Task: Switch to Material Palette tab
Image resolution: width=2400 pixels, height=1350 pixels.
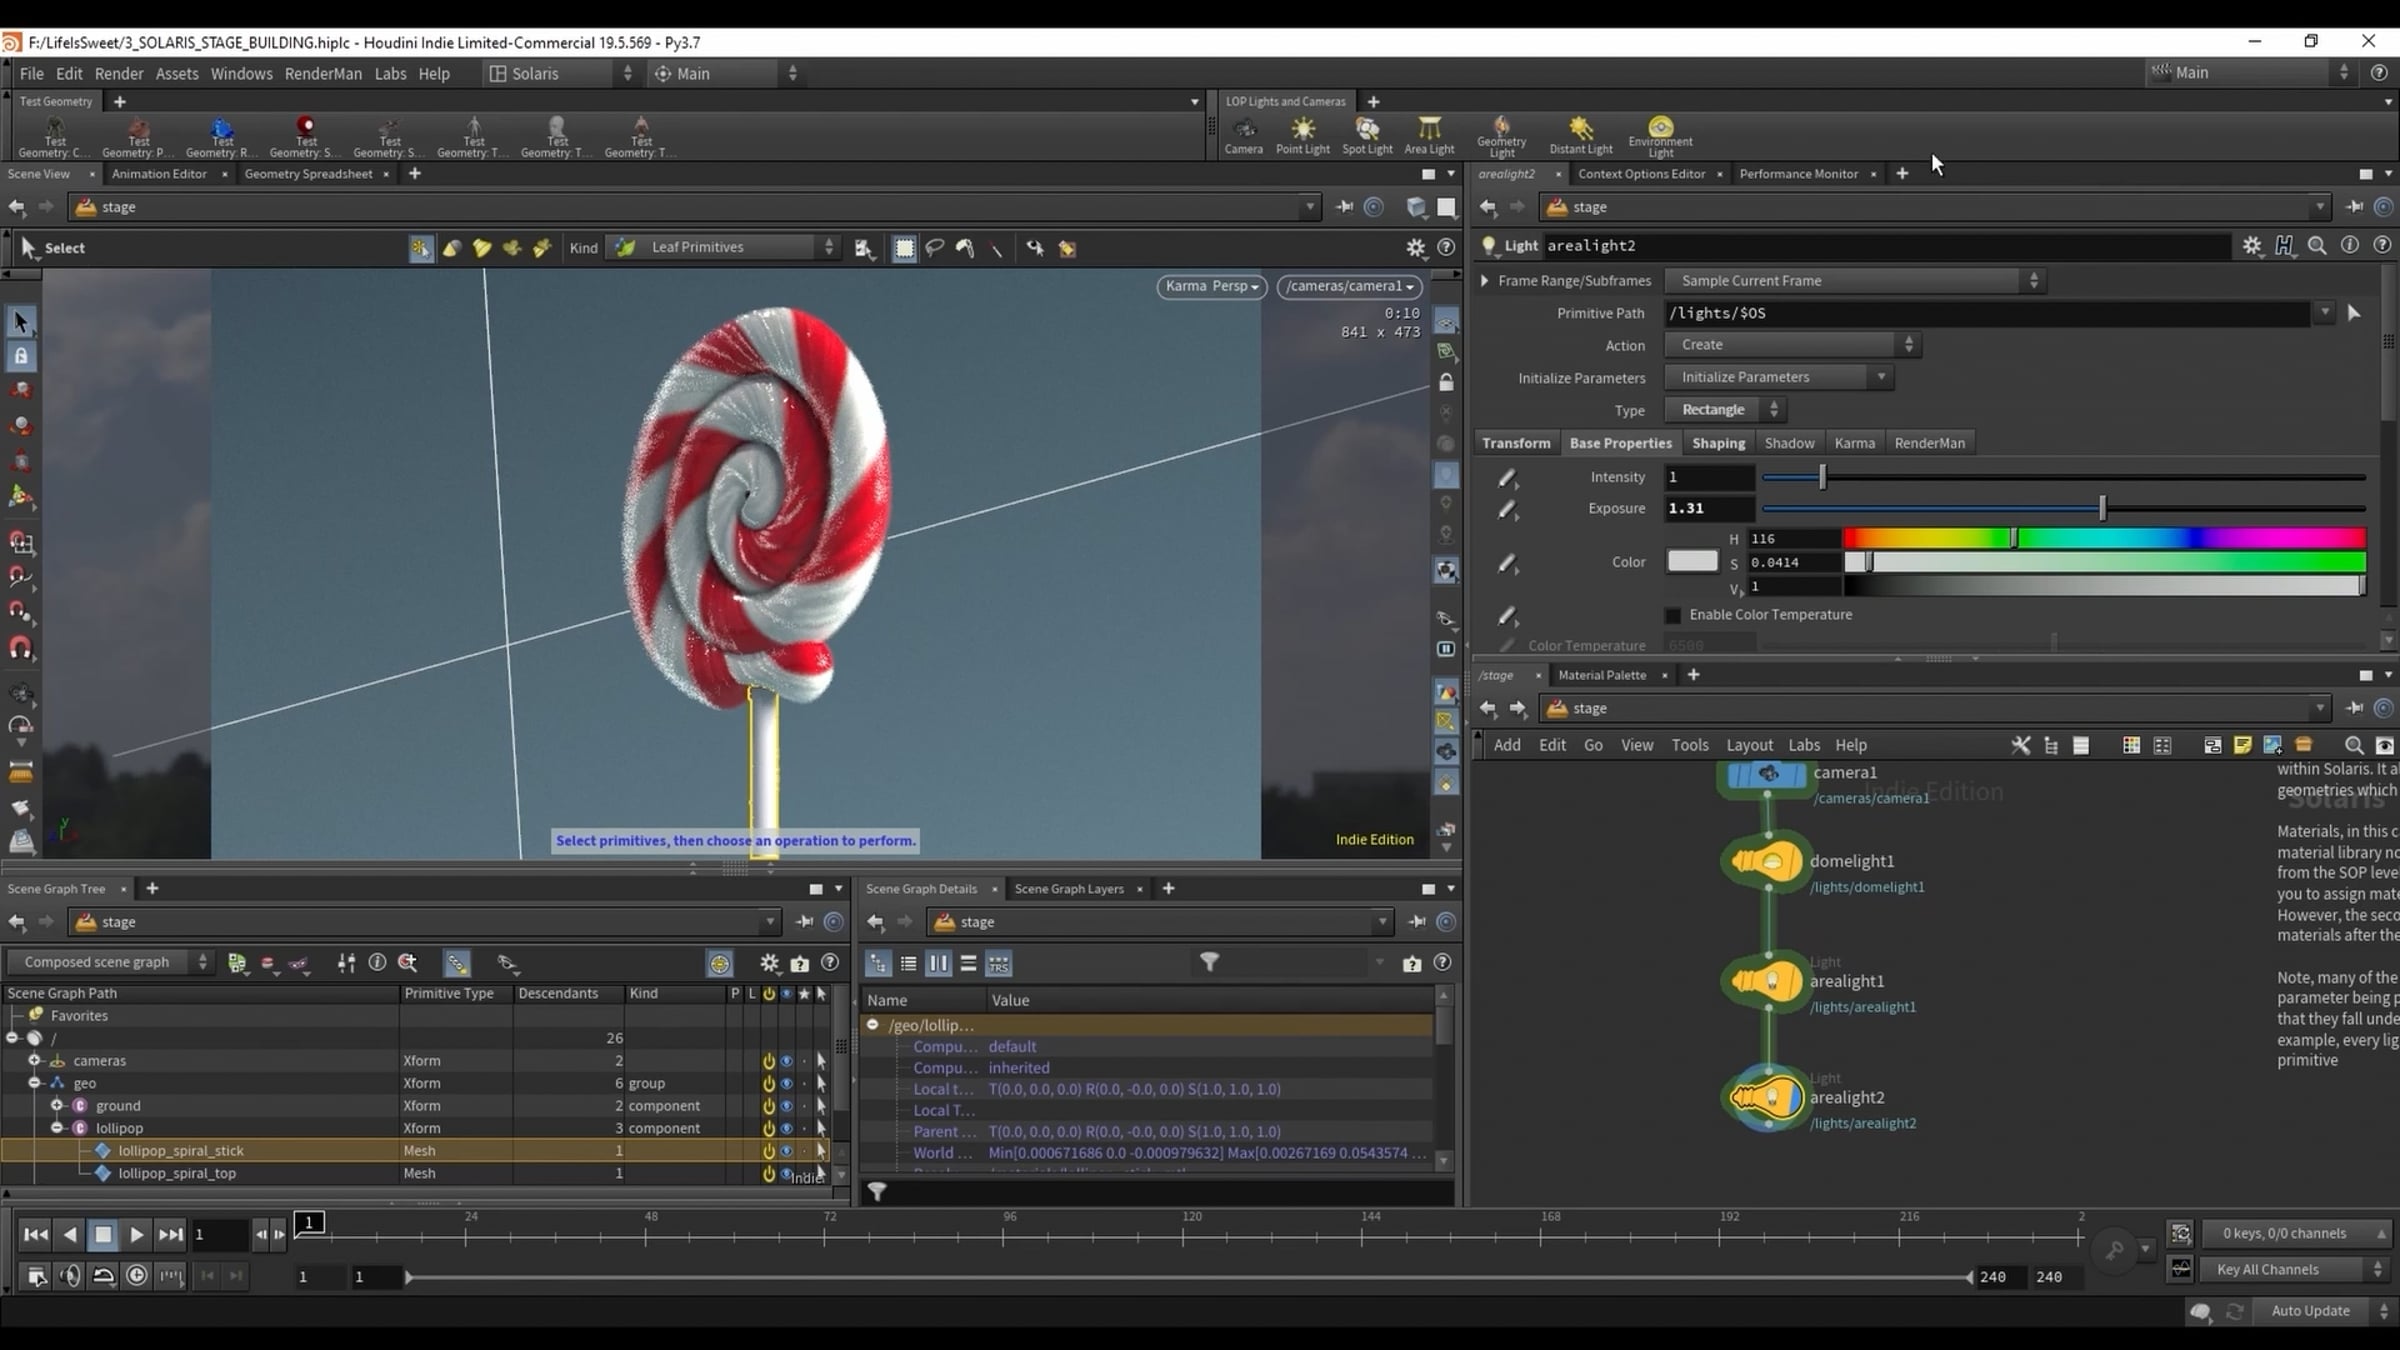Action: [x=1602, y=675]
